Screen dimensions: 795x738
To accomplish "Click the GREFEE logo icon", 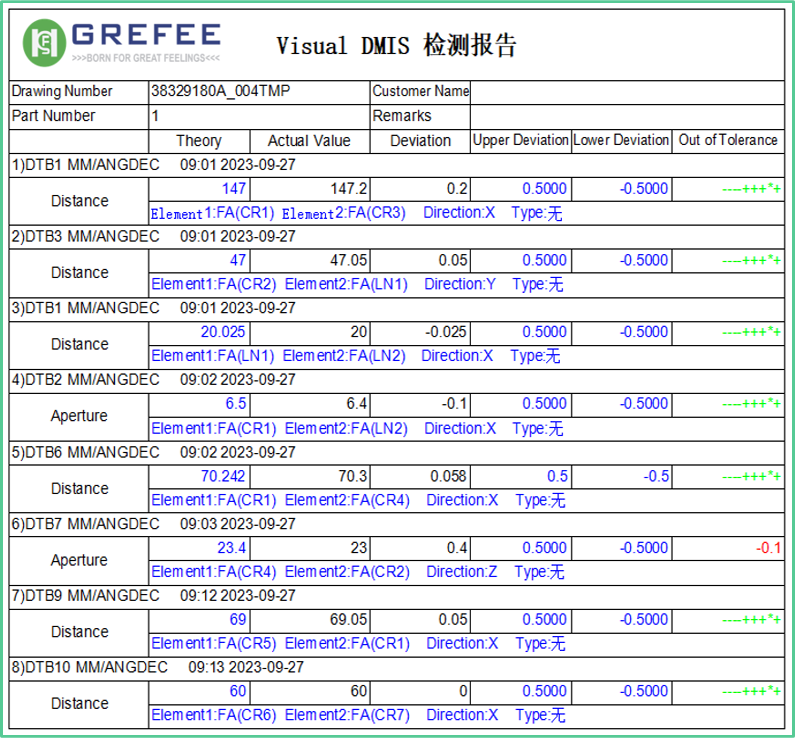I will pos(44,41).
